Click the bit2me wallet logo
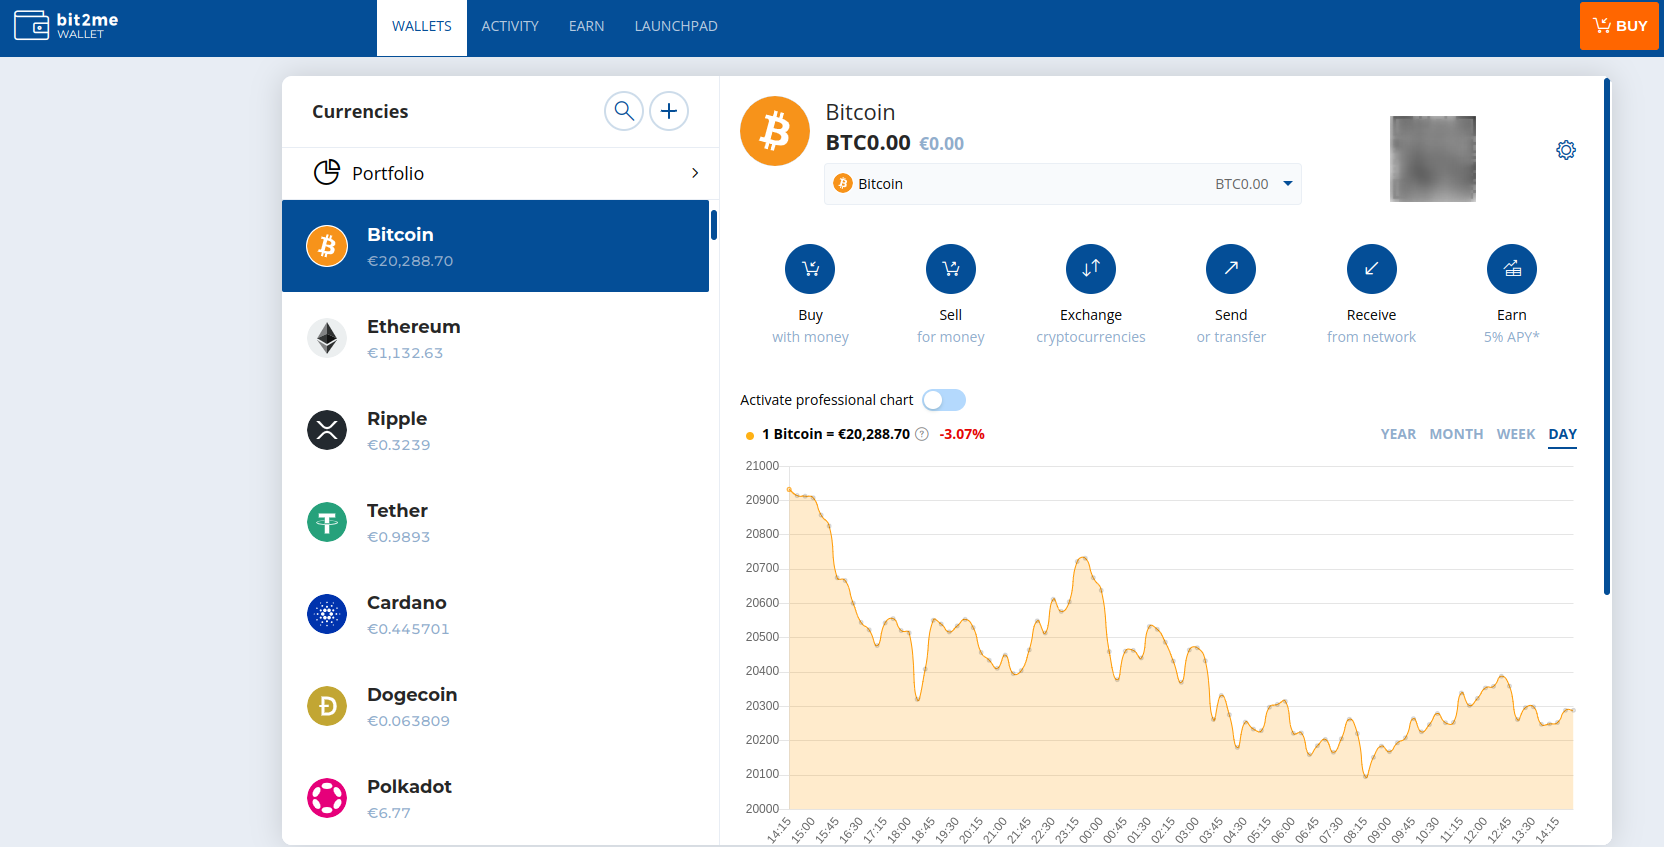The height and width of the screenshot is (847, 1664). [66, 25]
